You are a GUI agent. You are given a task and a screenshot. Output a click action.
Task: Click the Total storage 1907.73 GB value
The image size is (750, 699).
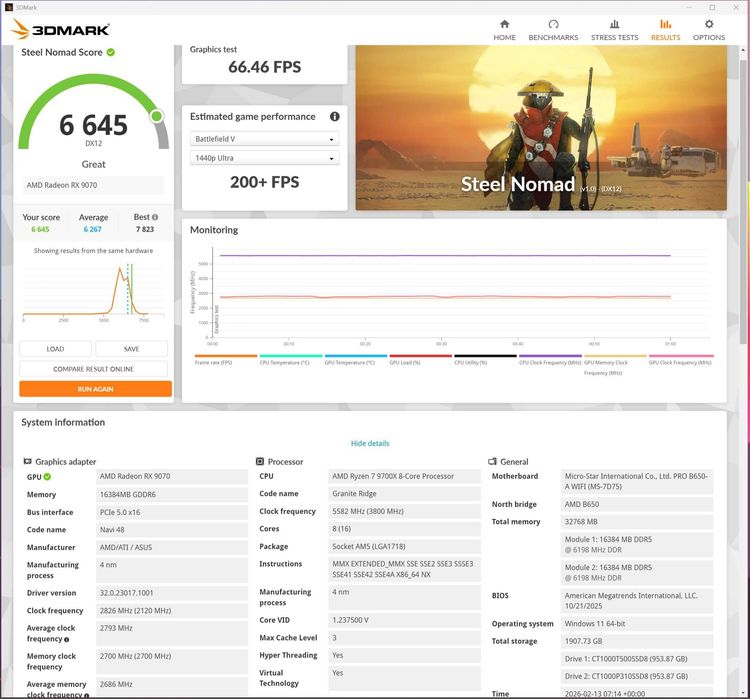[637, 641]
